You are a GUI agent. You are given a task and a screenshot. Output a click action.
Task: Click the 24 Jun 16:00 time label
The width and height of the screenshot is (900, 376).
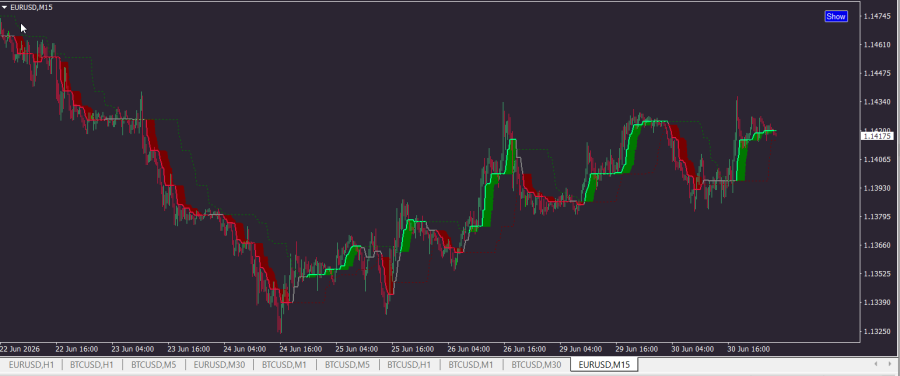300,349
